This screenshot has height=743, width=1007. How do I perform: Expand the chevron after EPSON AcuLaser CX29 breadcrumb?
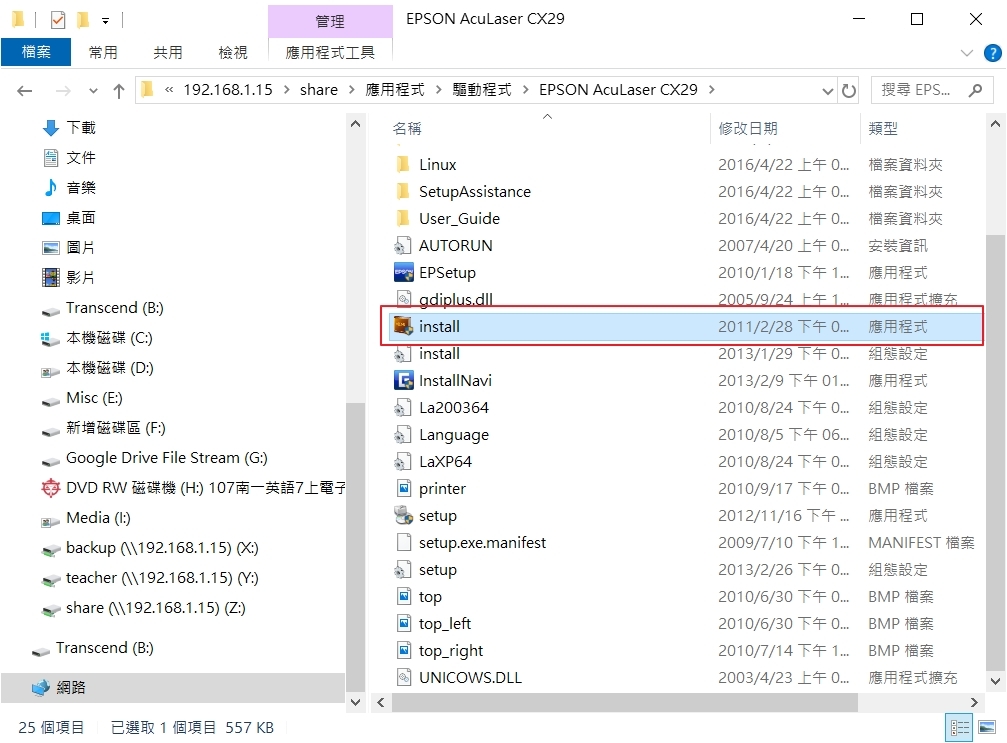pyautogui.click(x=712, y=90)
